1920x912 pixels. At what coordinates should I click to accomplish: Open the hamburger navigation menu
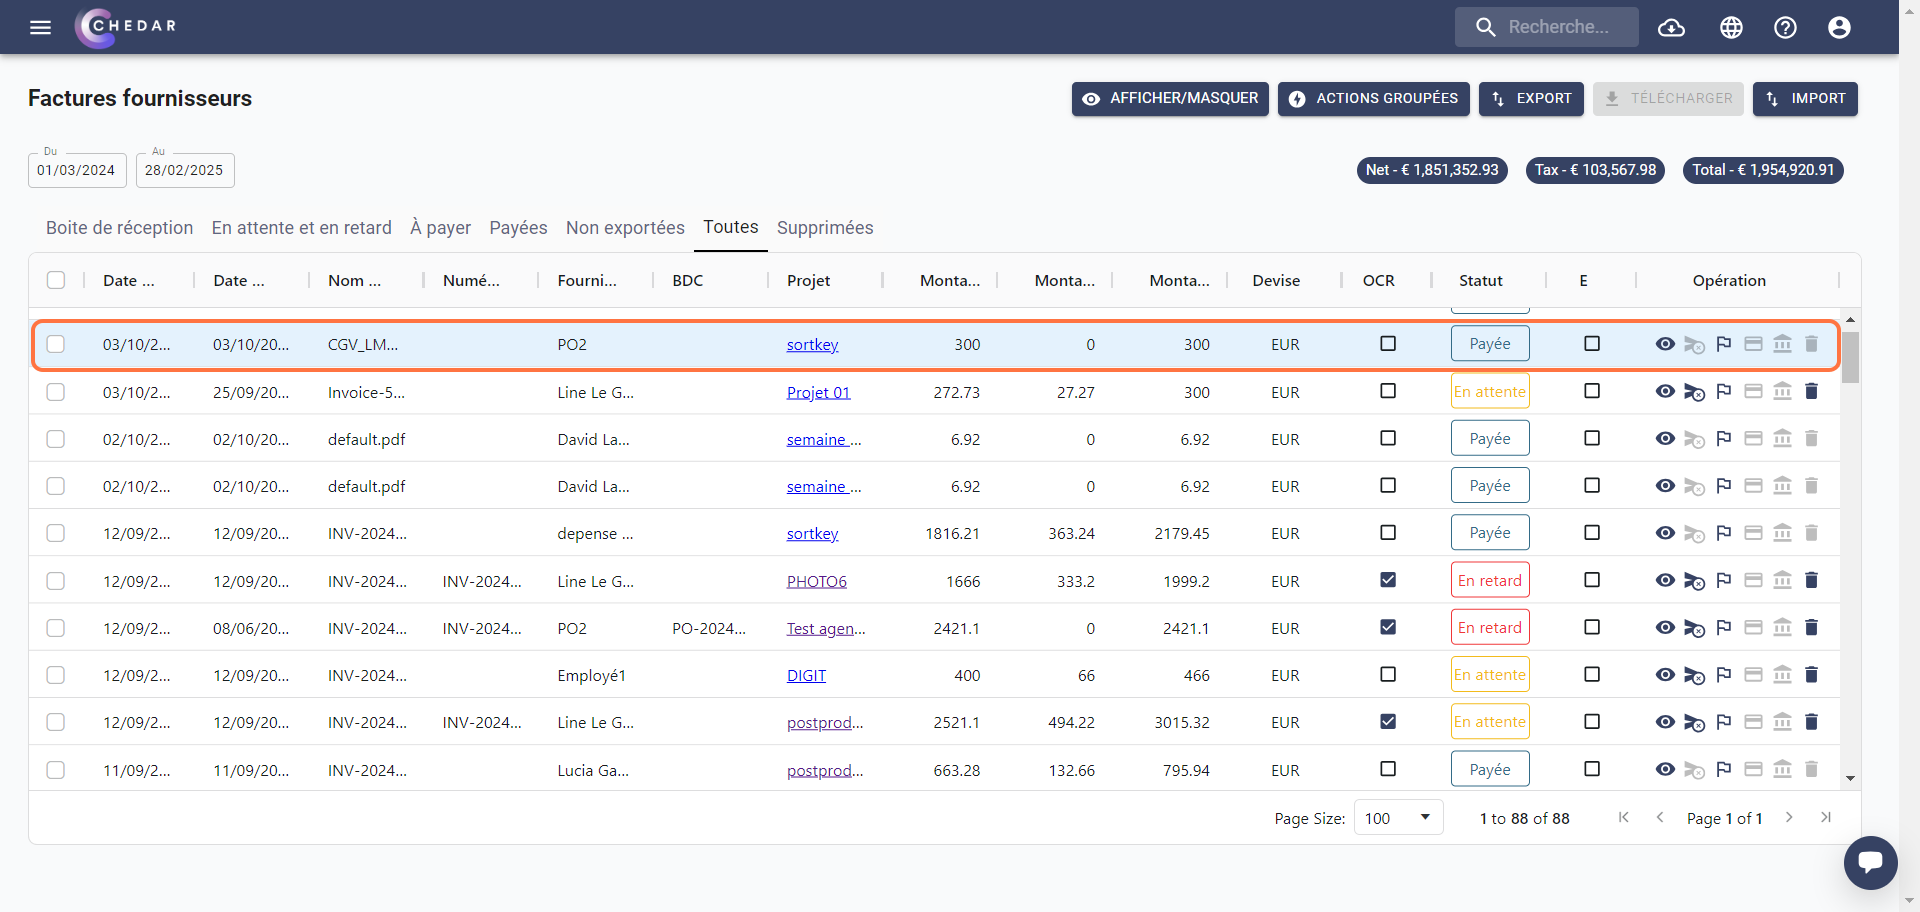(40, 27)
